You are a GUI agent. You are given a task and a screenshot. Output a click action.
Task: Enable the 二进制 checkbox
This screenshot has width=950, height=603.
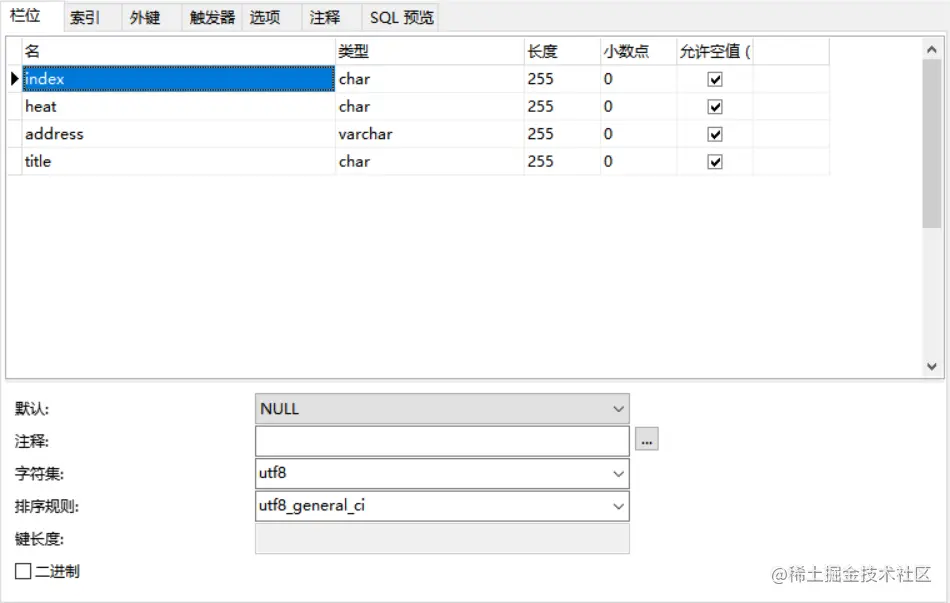coord(23,571)
